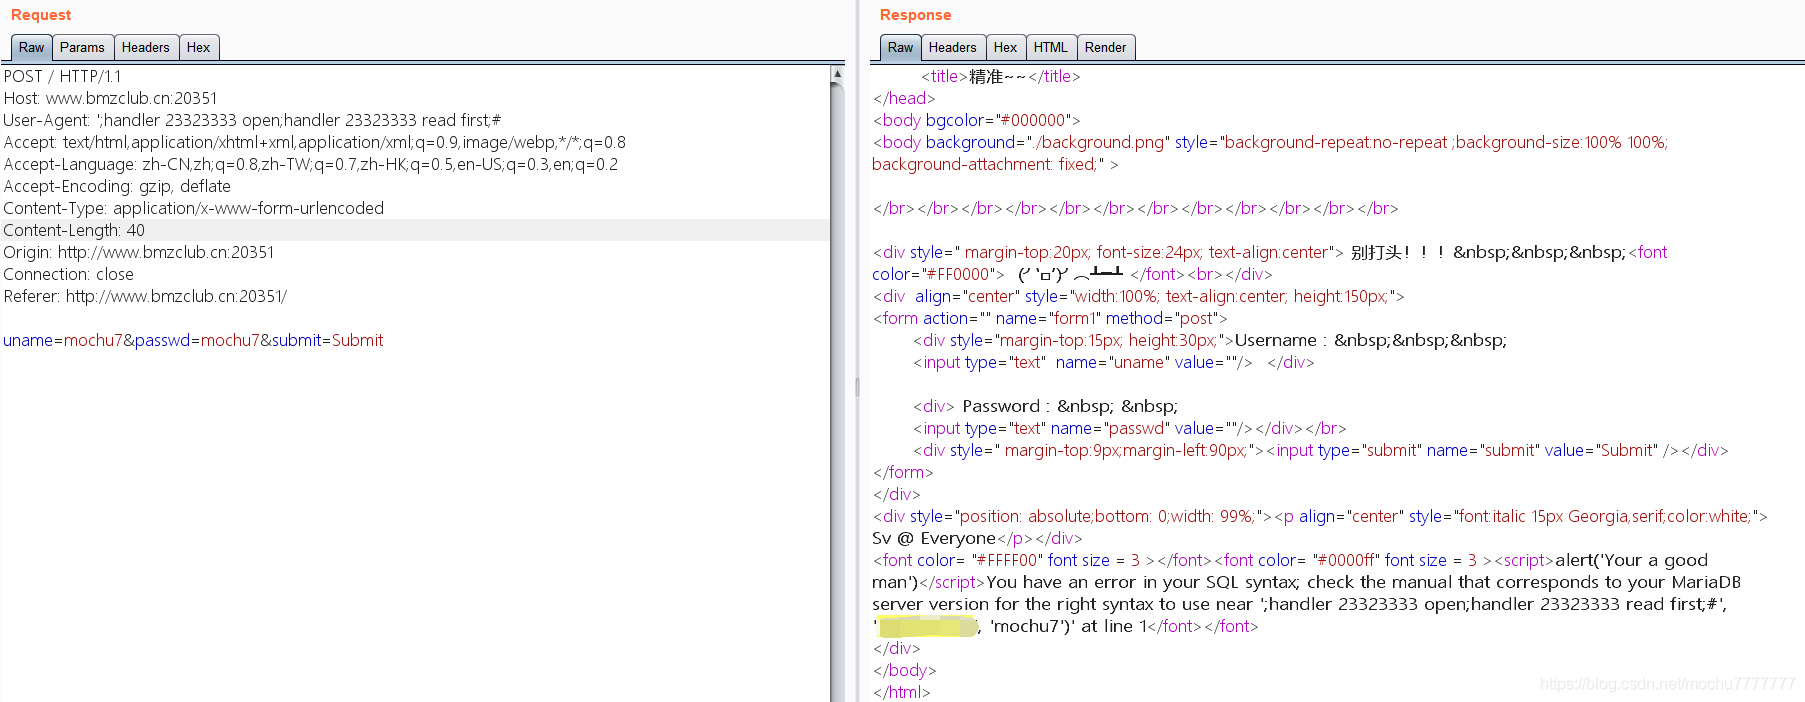Click the body bgcolor '#000000' line
Image resolution: width=1805 pixels, height=702 pixels.
(x=977, y=120)
